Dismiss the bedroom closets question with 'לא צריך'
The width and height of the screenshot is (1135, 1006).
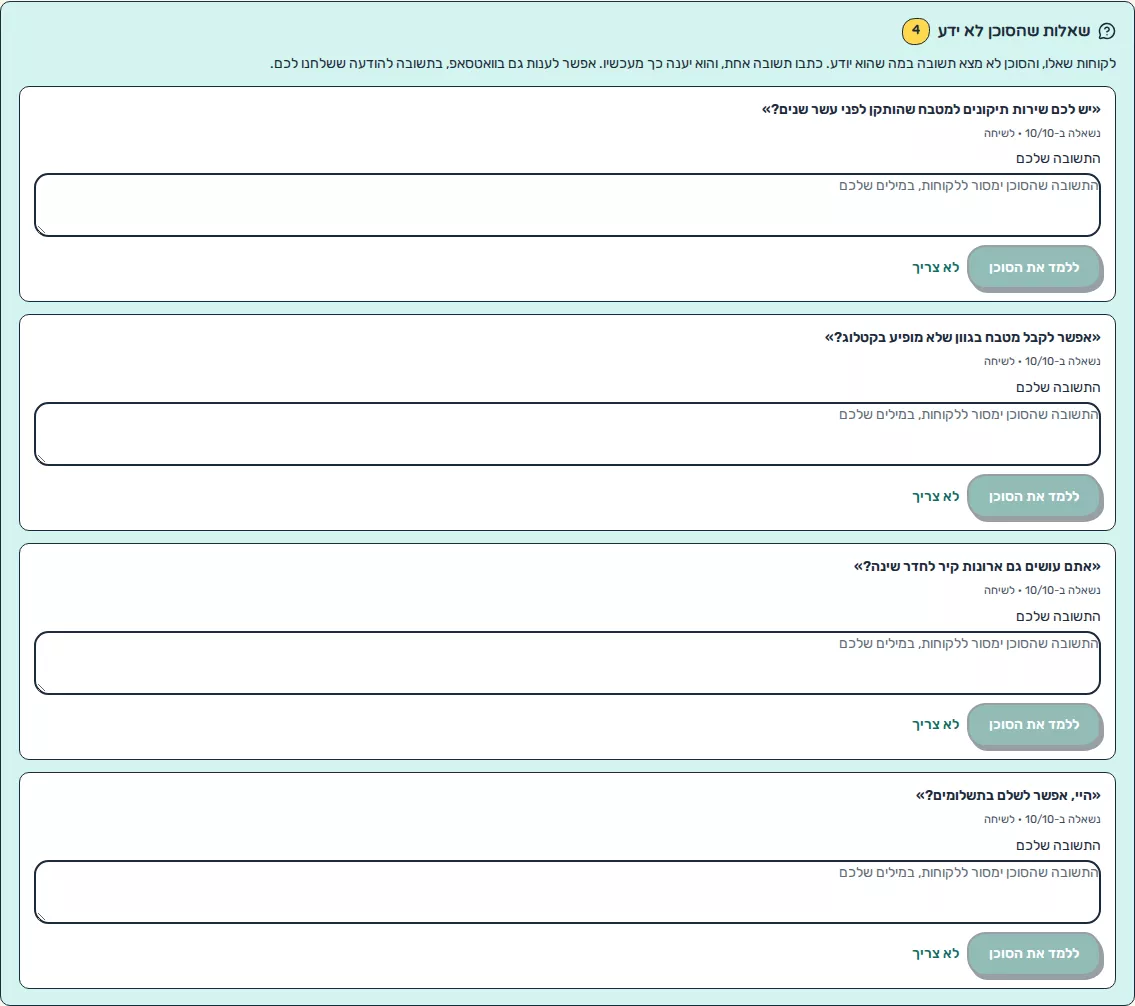935,725
